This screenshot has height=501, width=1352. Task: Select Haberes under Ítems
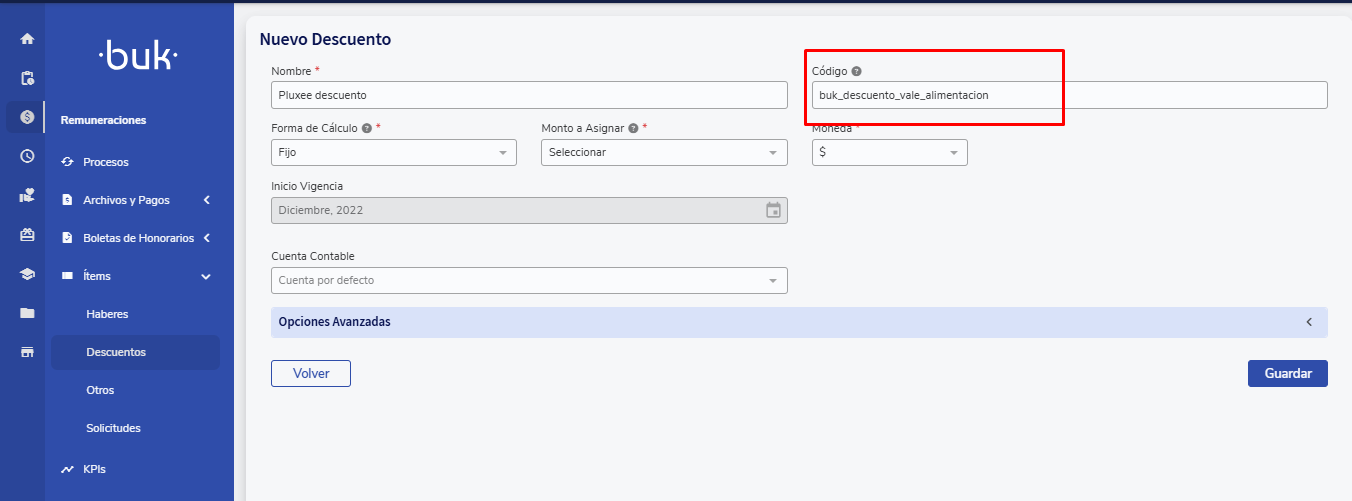point(107,314)
